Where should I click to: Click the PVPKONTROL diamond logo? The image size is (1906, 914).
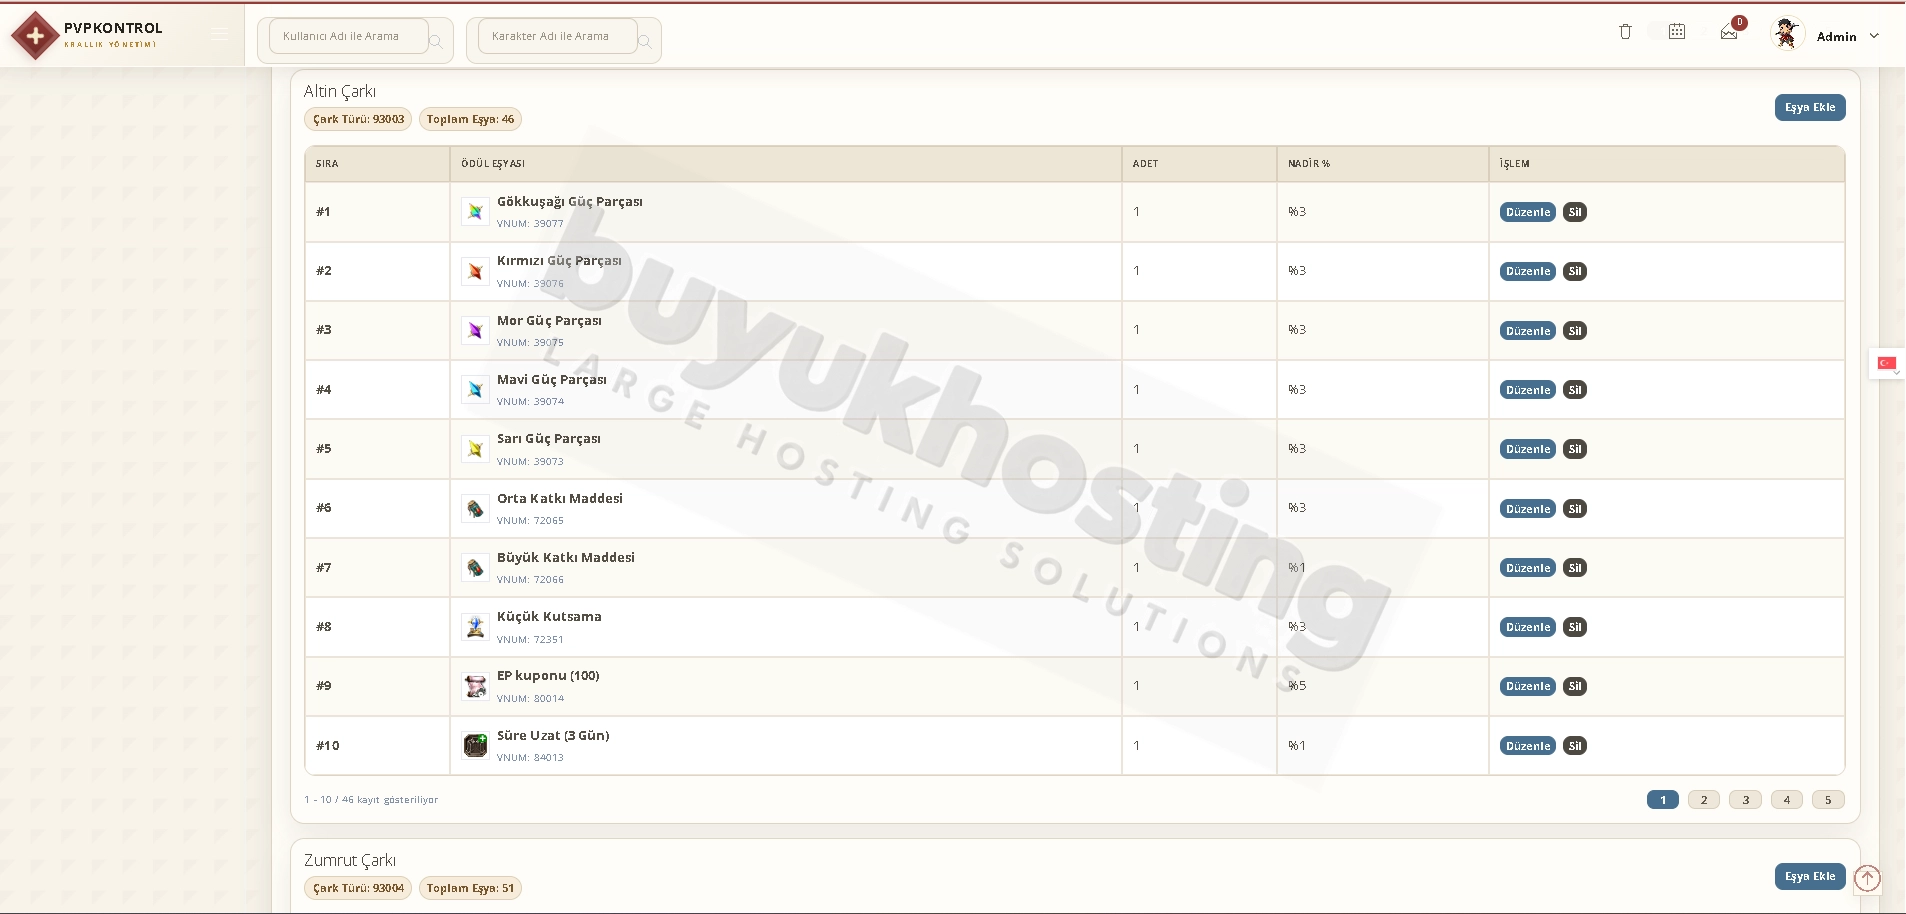click(x=35, y=36)
